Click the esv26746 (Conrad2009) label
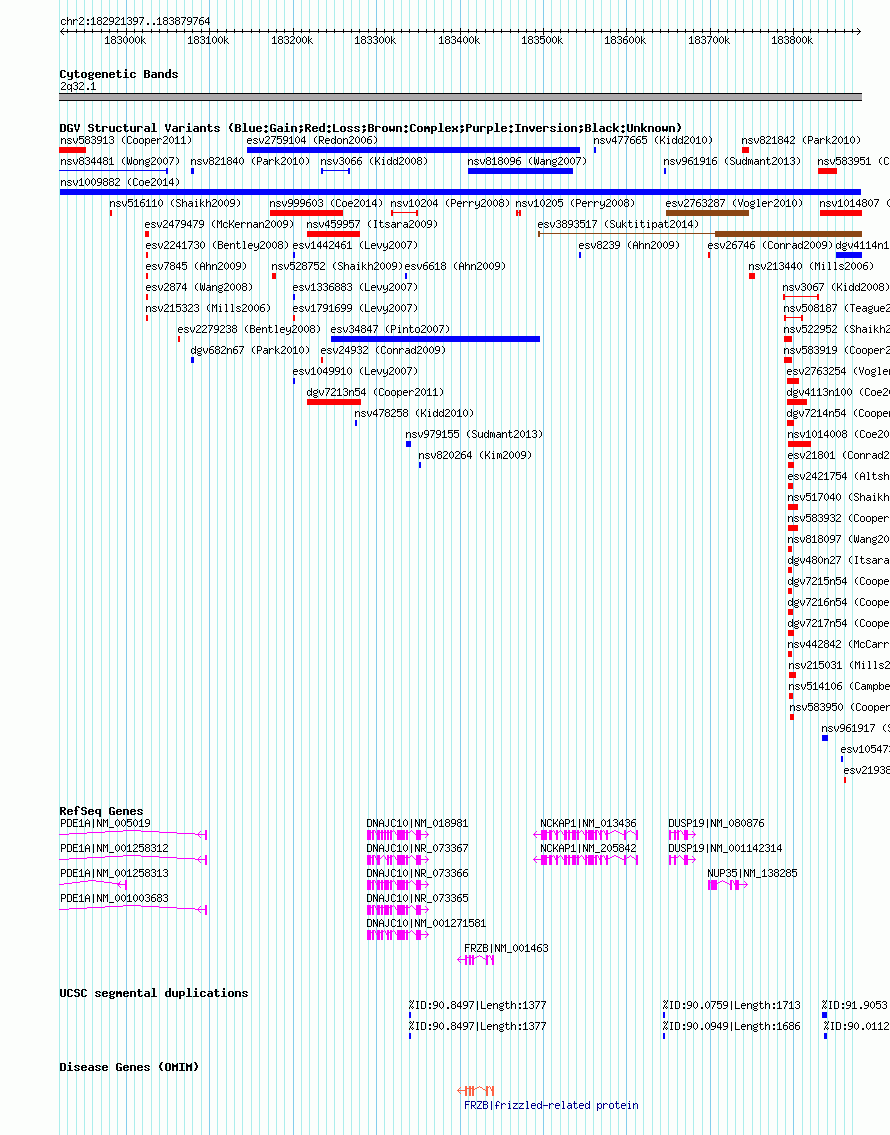890x1135 pixels. click(x=771, y=245)
